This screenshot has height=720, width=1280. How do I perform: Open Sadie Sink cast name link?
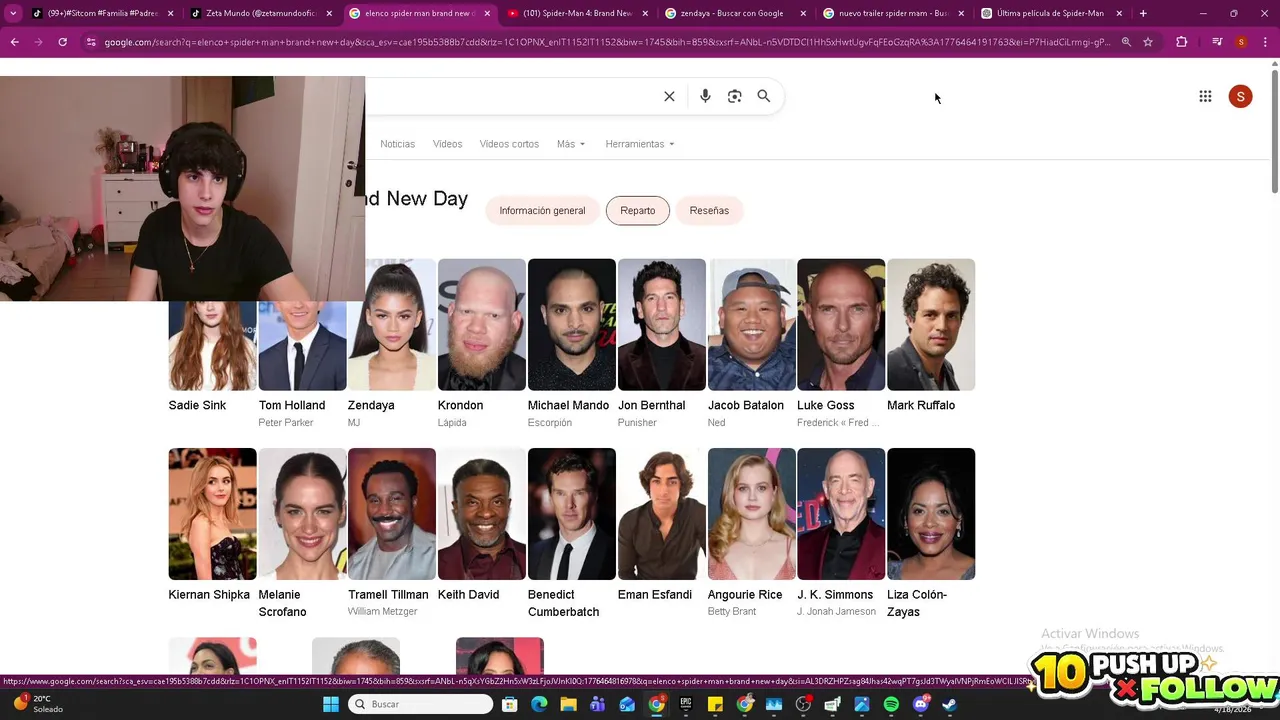[197, 405]
